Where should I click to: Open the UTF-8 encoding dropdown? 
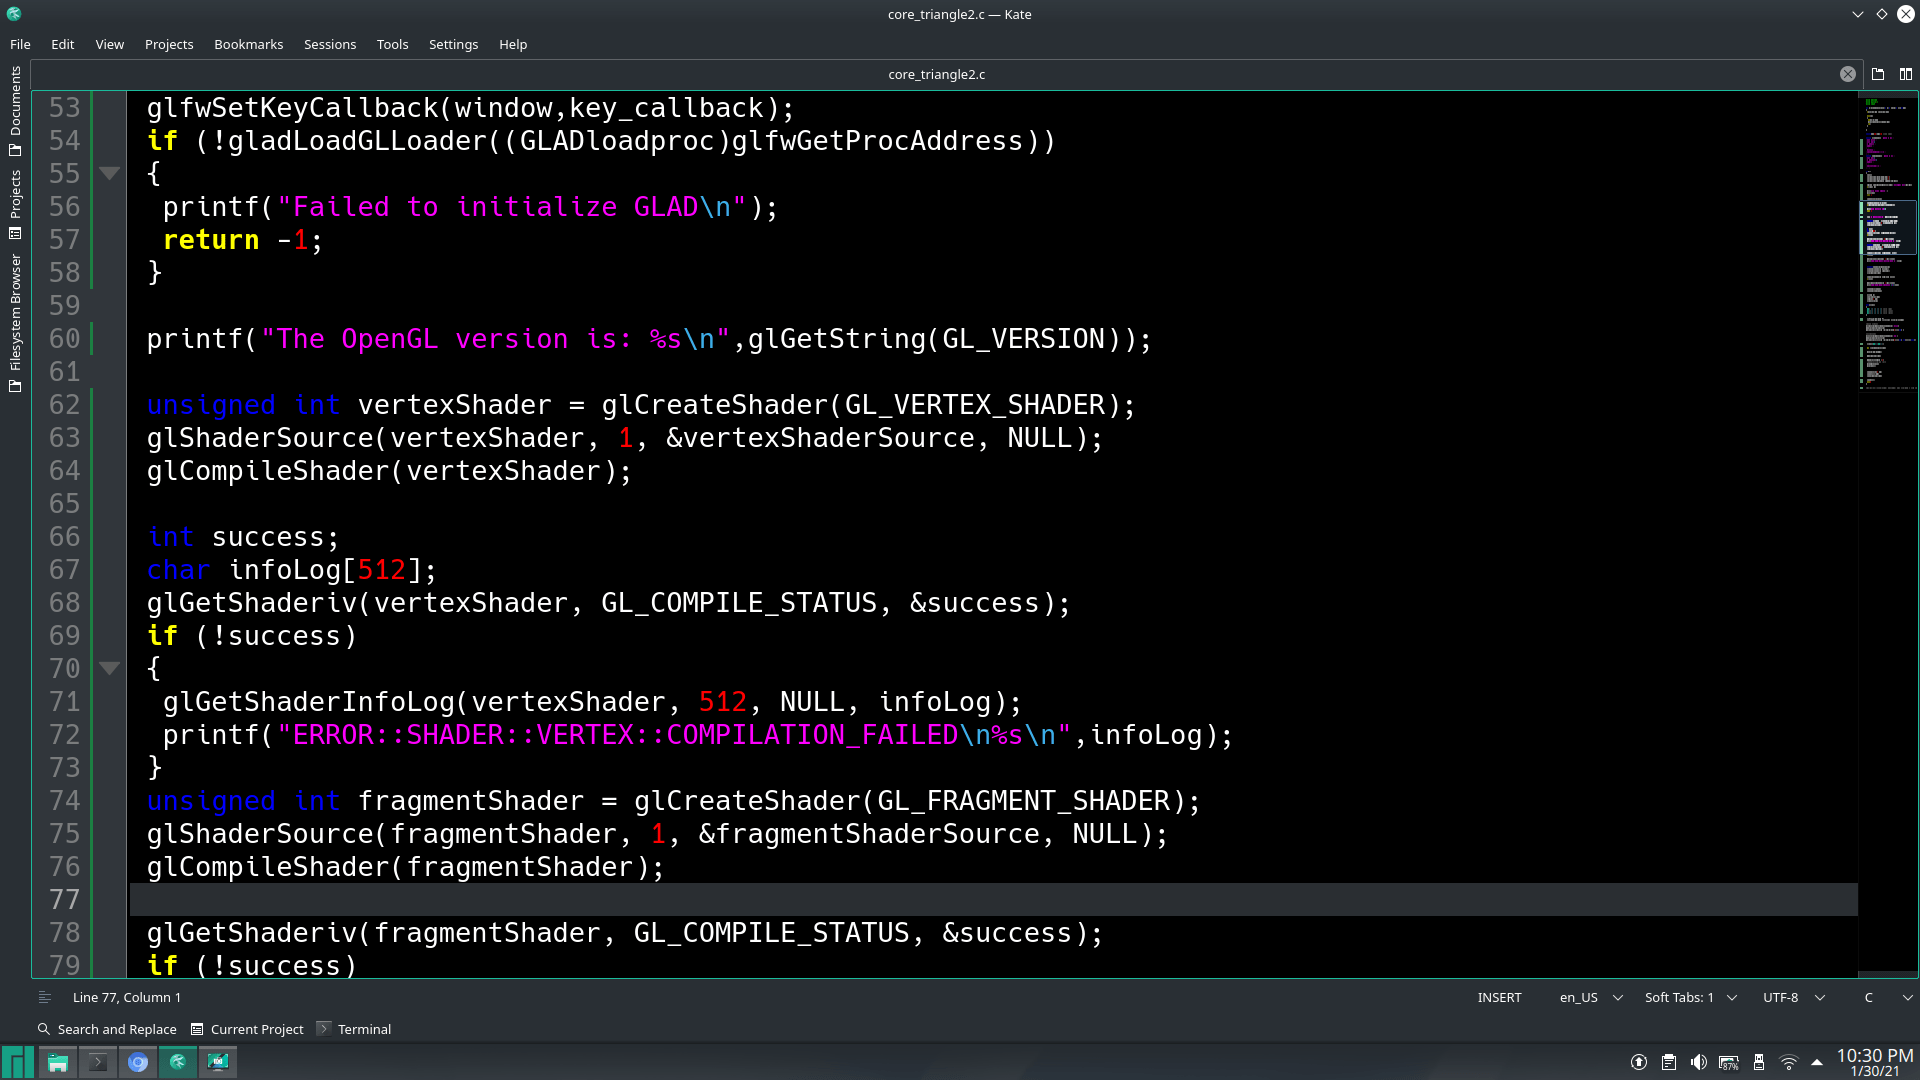[1793, 997]
